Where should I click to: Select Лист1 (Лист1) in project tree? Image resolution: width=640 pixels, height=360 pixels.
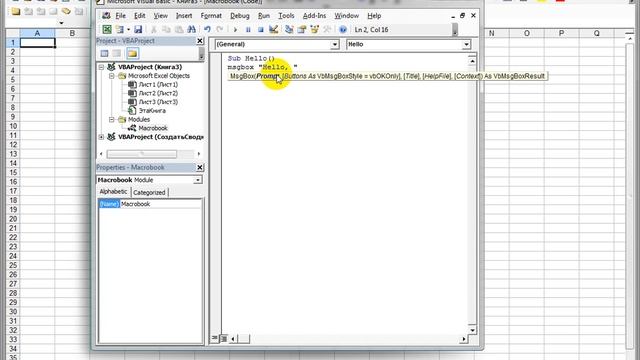point(158,84)
